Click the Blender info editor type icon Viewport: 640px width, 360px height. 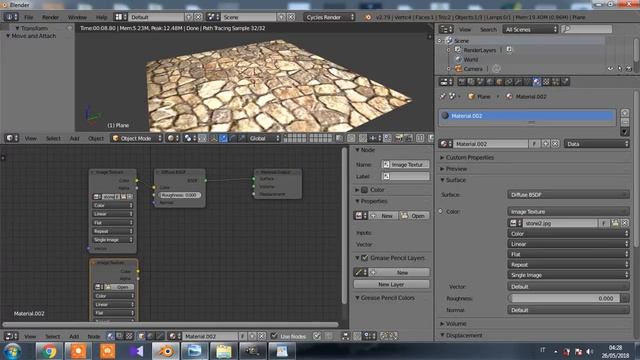pos(11,17)
